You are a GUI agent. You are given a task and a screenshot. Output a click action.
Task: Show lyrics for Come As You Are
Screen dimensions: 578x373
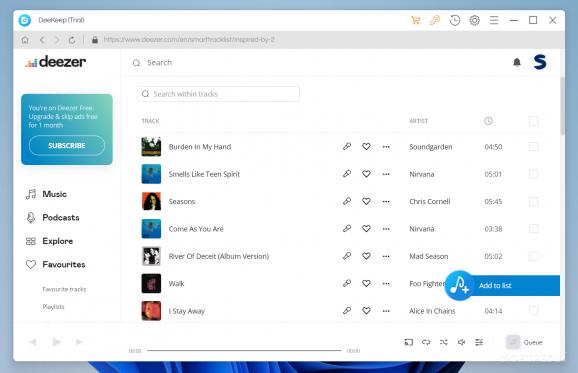pyautogui.click(x=347, y=228)
